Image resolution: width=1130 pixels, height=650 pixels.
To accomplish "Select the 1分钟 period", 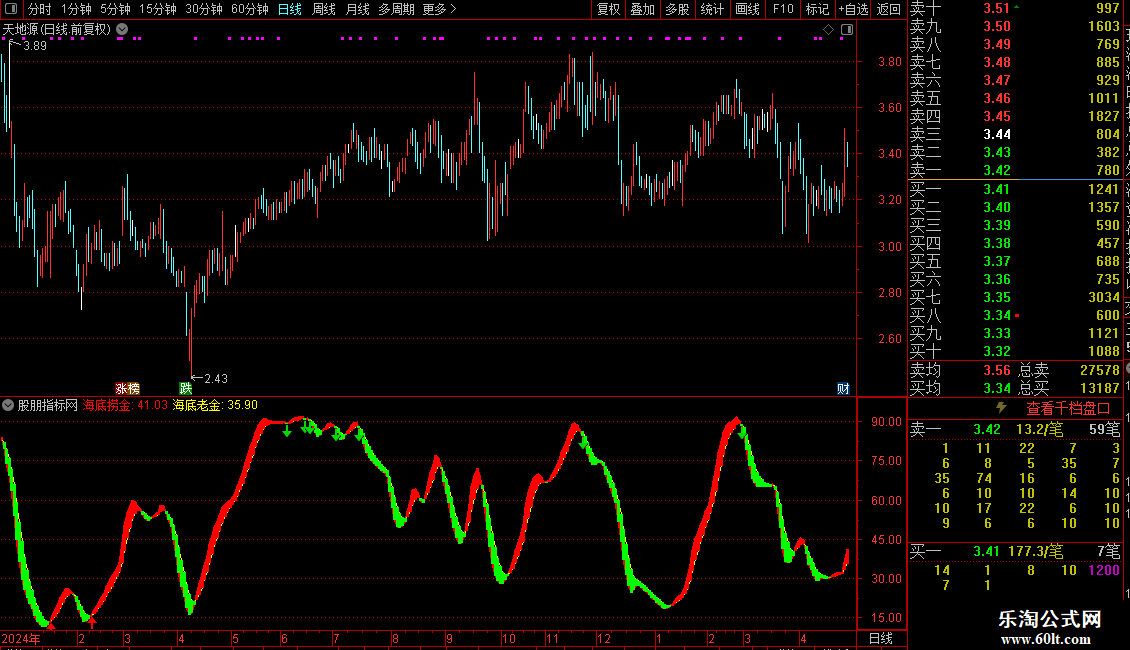I will pos(76,9).
